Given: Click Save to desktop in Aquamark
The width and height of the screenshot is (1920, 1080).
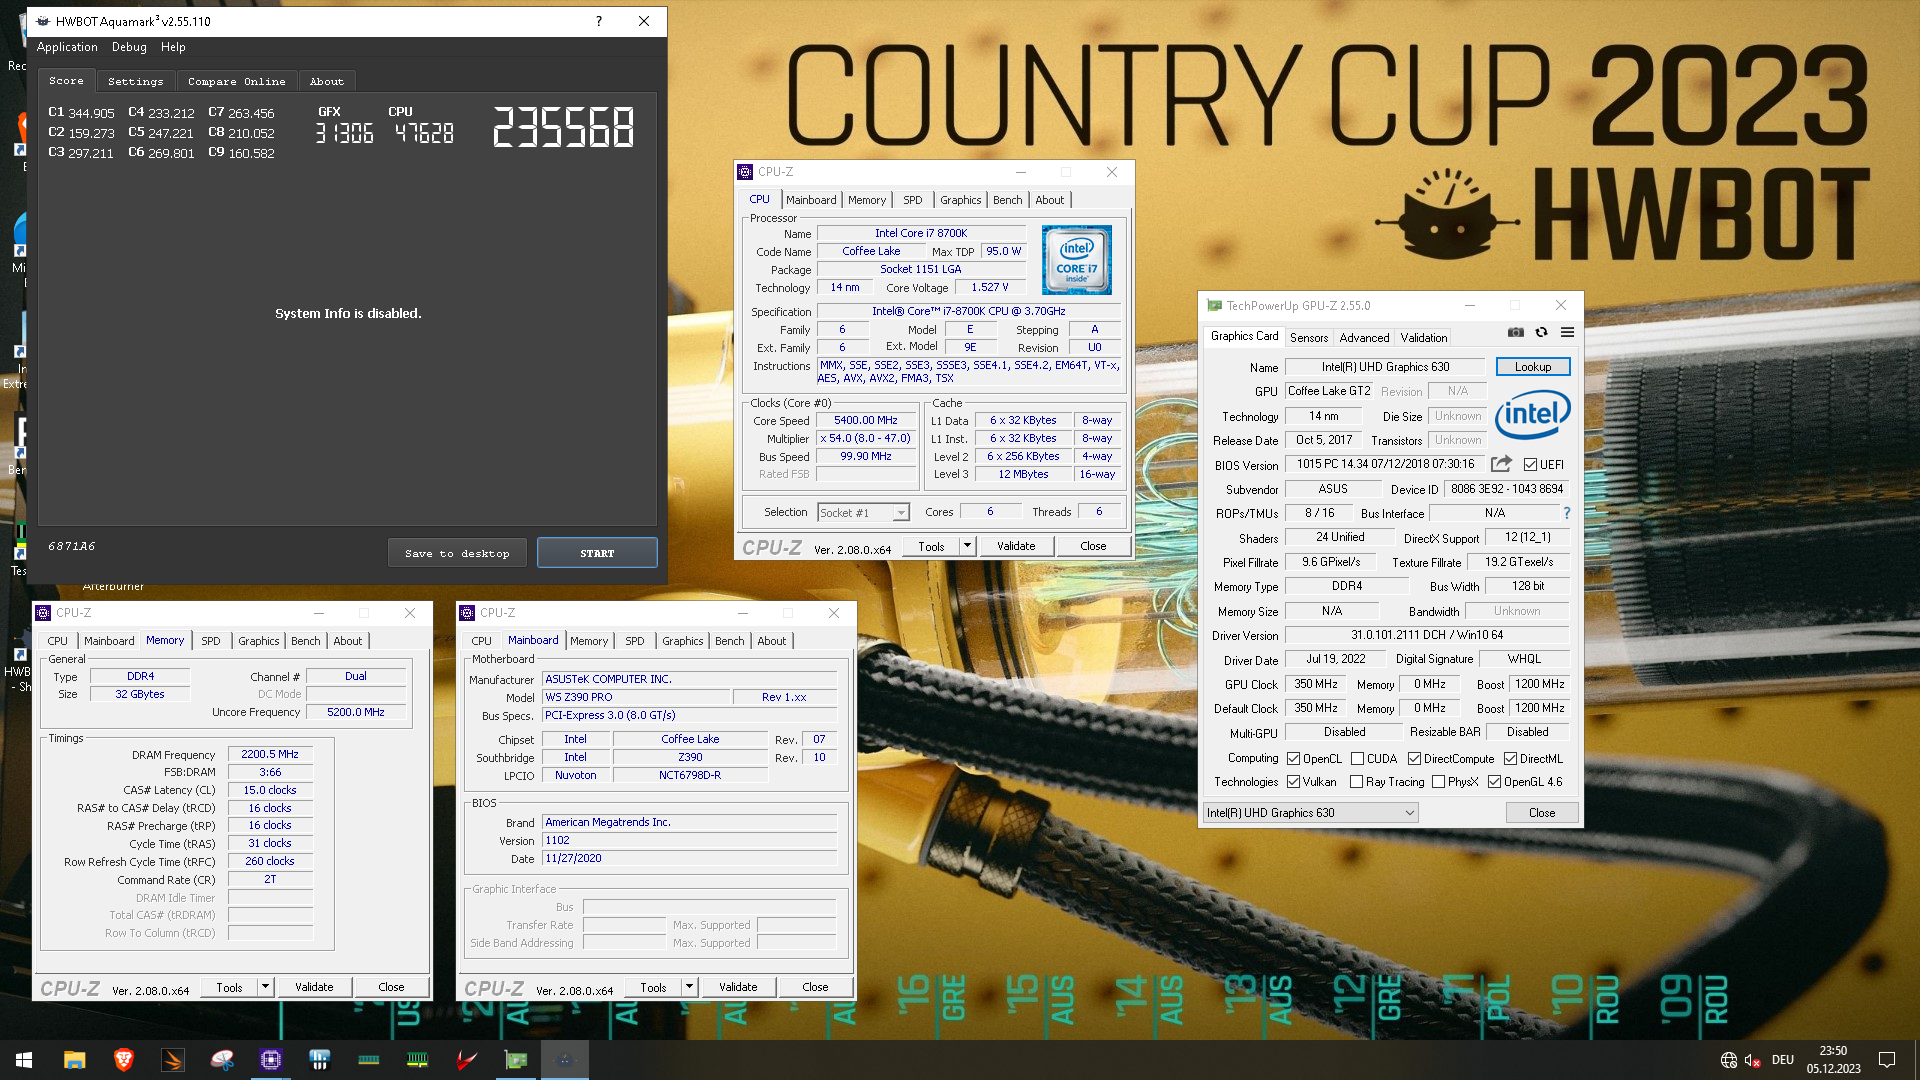Looking at the screenshot, I should [x=457, y=553].
